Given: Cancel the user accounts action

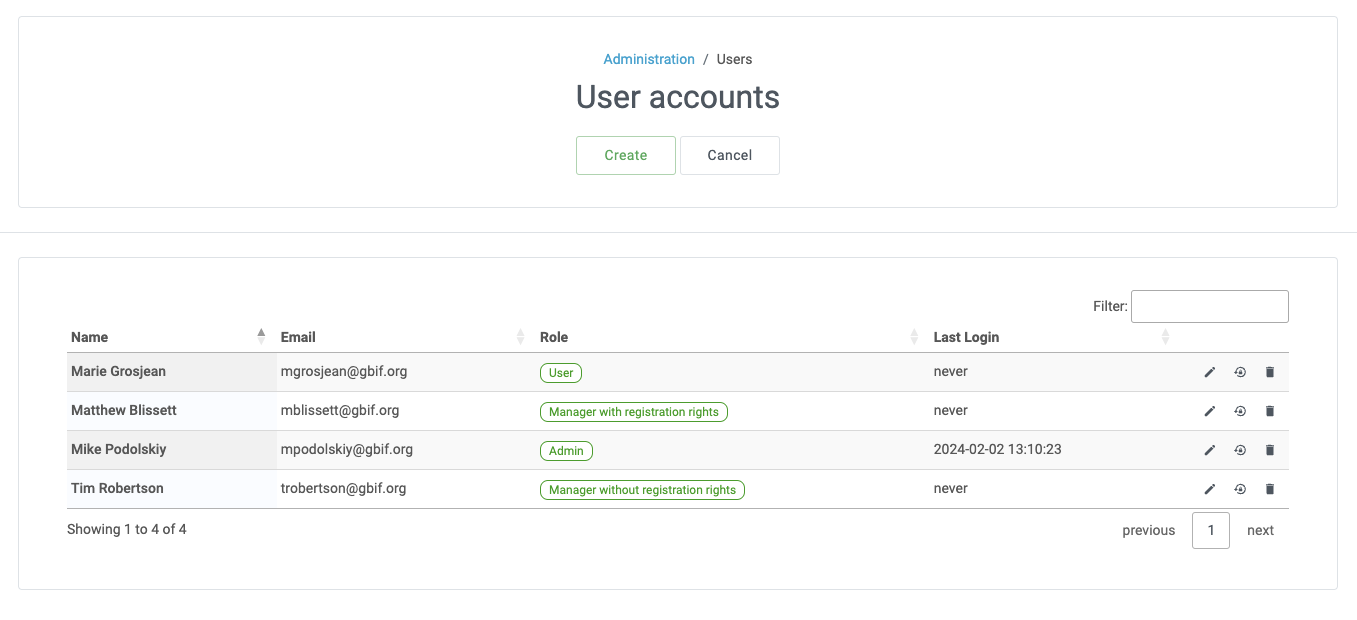Looking at the screenshot, I should (x=729, y=155).
